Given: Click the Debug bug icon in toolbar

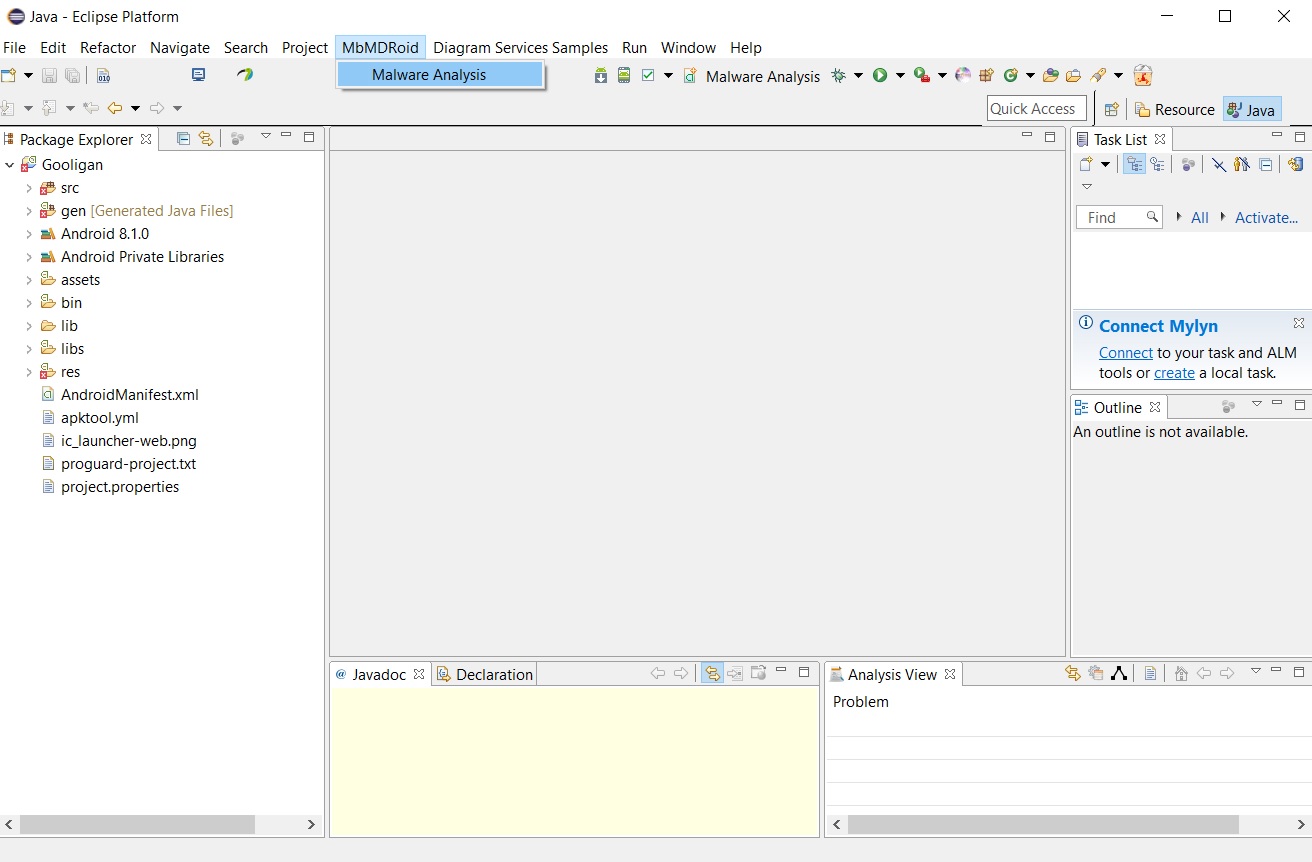Looking at the screenshot, I should 838,76.
